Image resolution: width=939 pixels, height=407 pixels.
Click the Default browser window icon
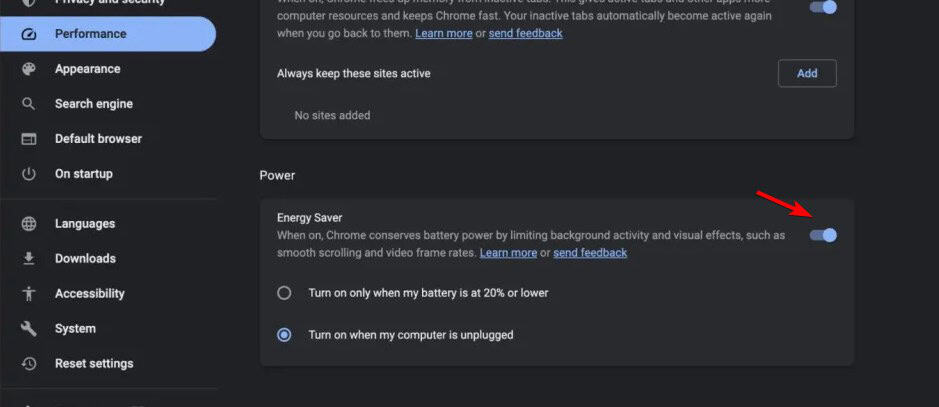click(x=29, y=139)
